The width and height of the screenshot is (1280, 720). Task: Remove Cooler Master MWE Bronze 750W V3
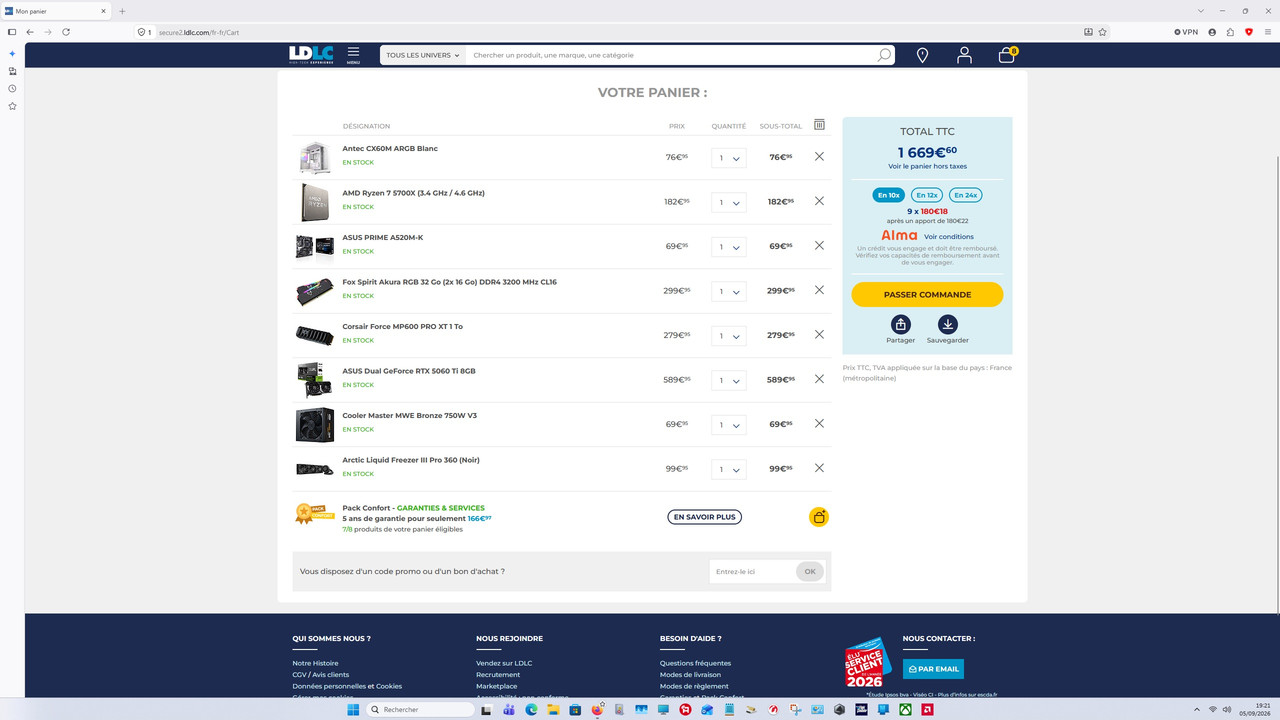(819, 424)
